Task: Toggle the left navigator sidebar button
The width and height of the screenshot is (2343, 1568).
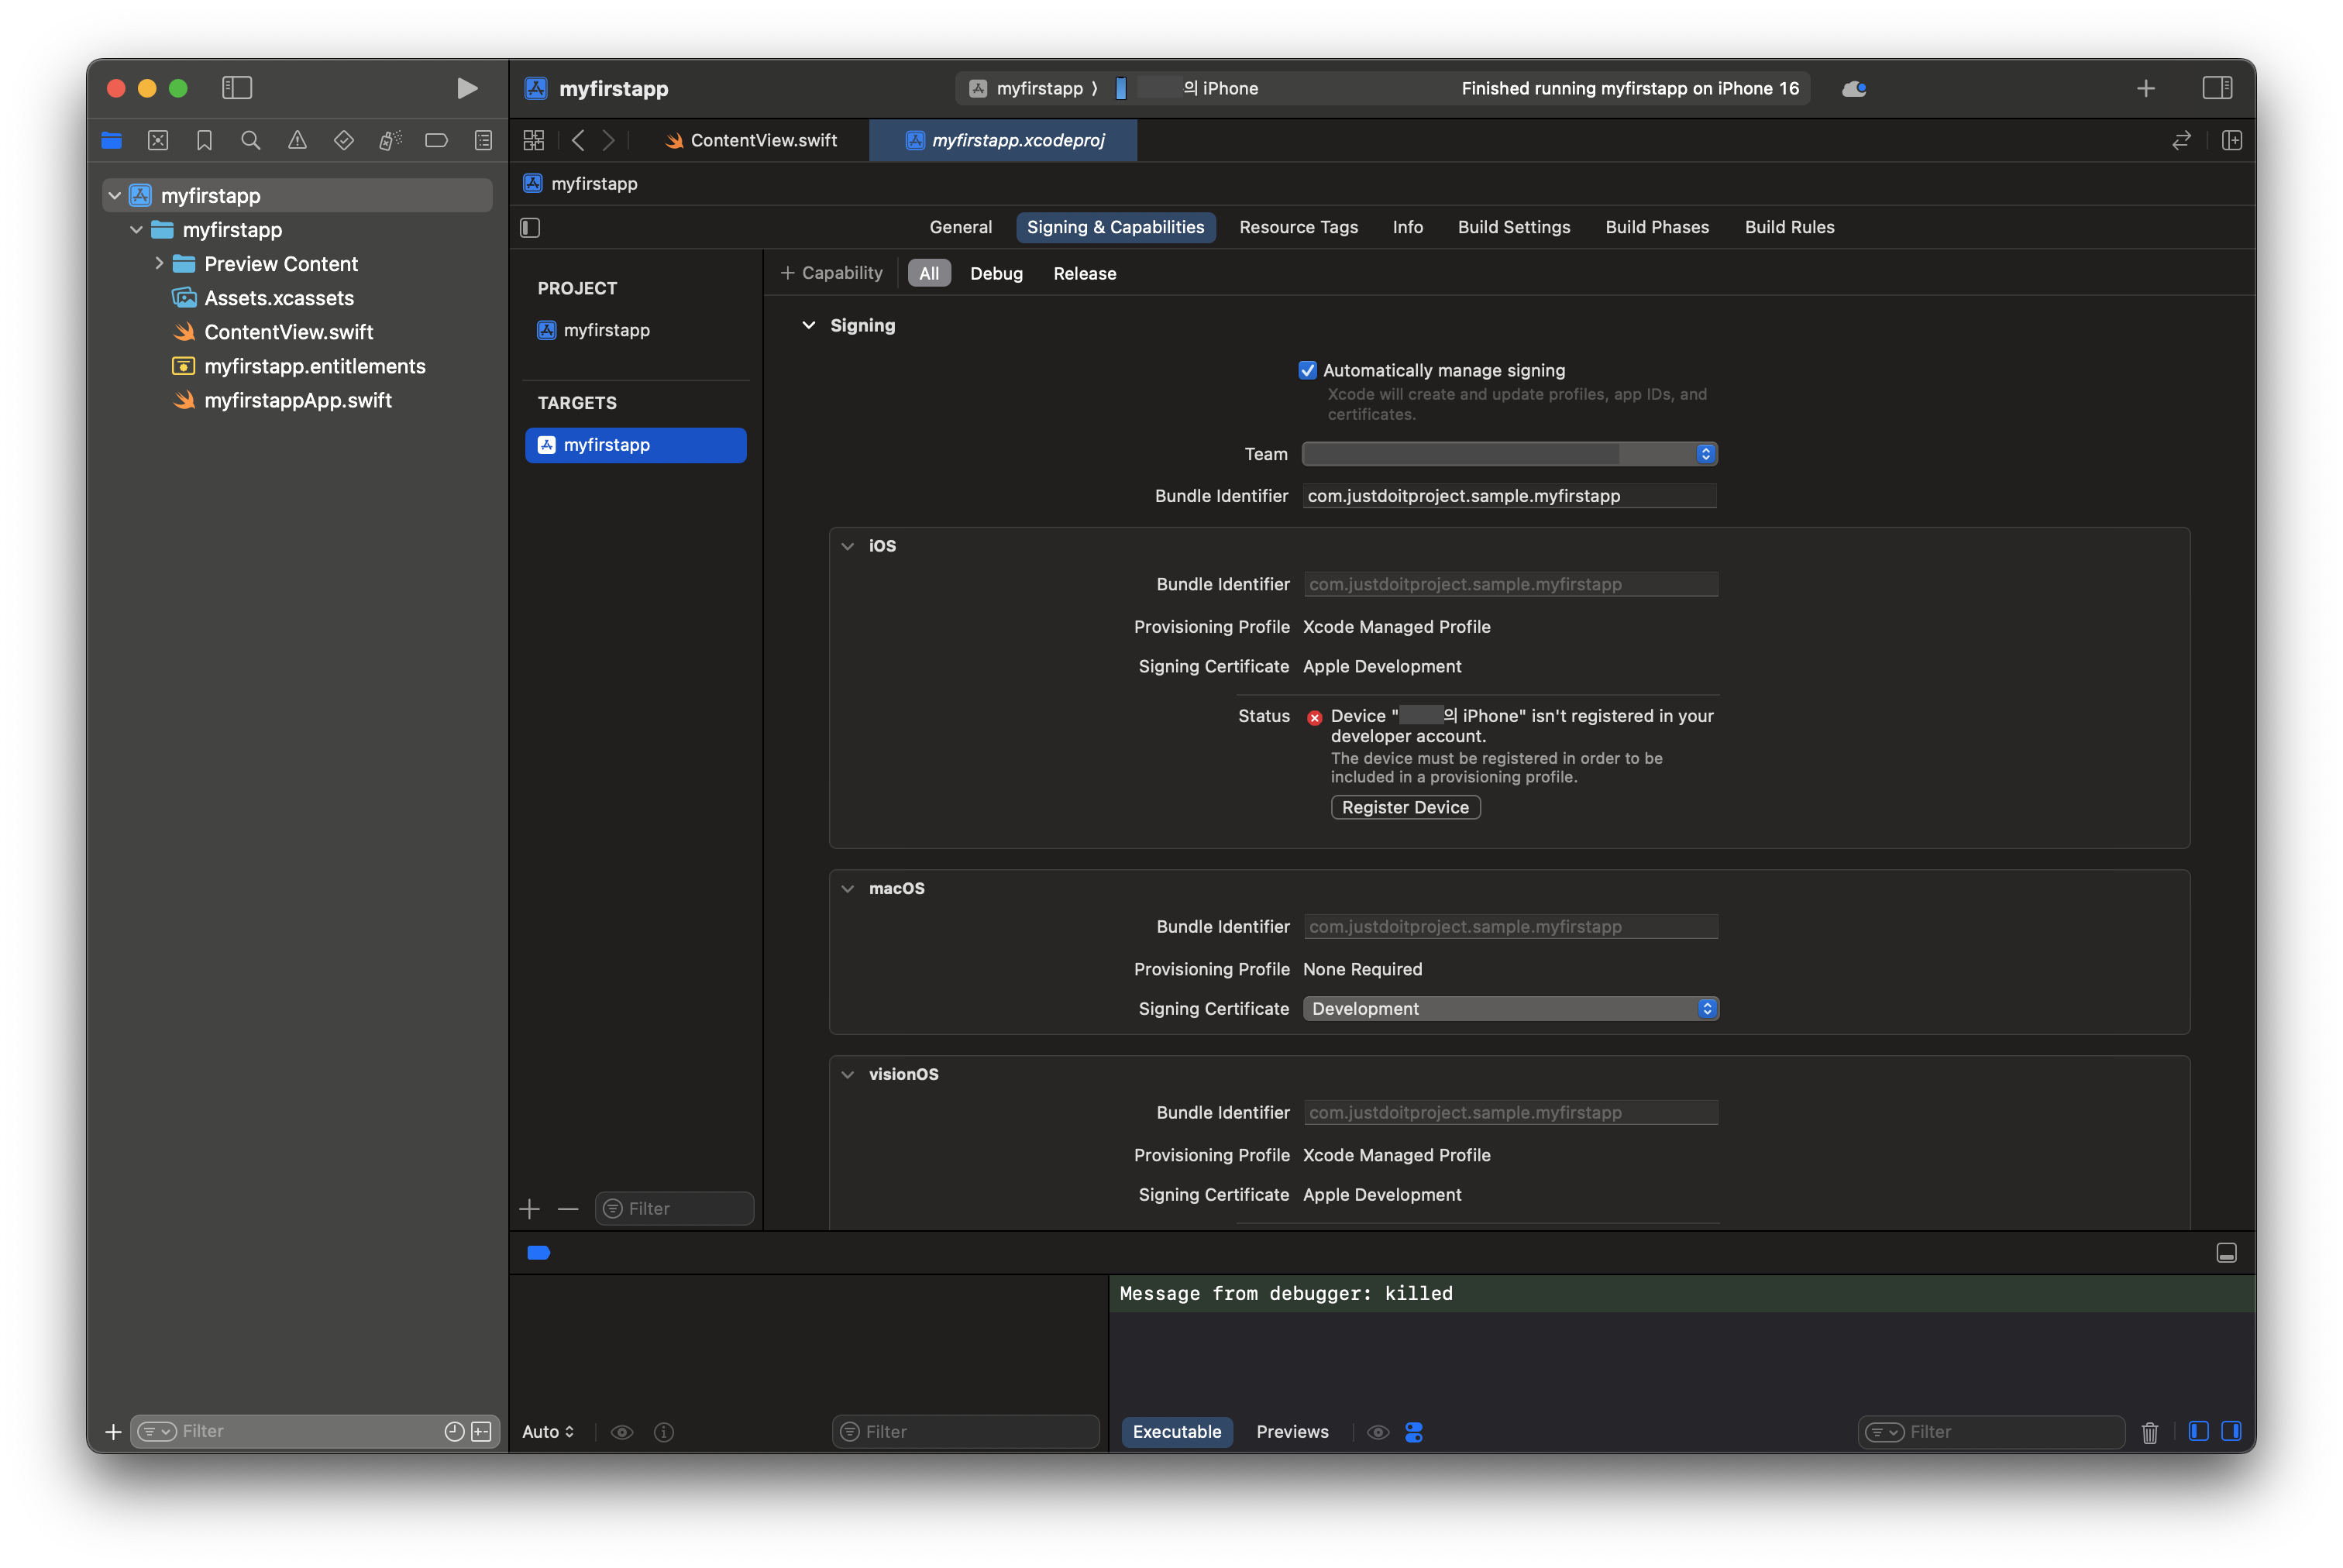Action: tap(237, 88)
